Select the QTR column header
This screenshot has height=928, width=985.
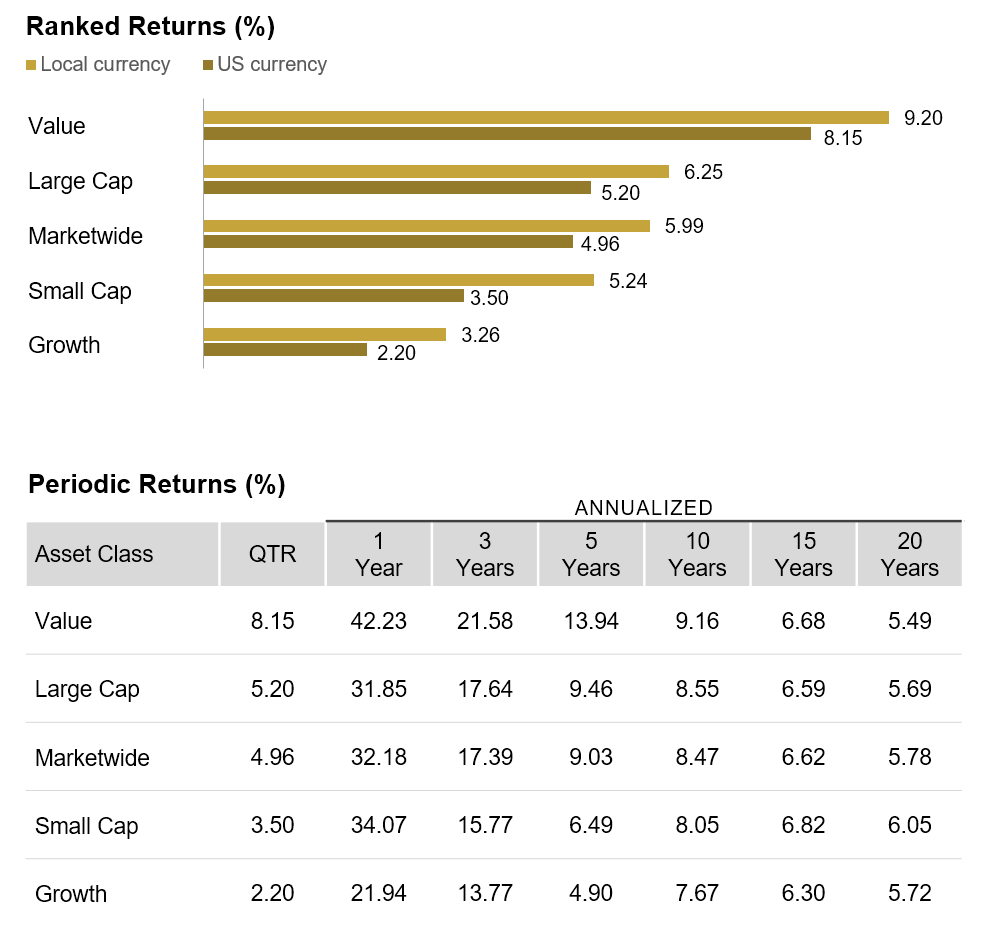[x=273, y=554]
